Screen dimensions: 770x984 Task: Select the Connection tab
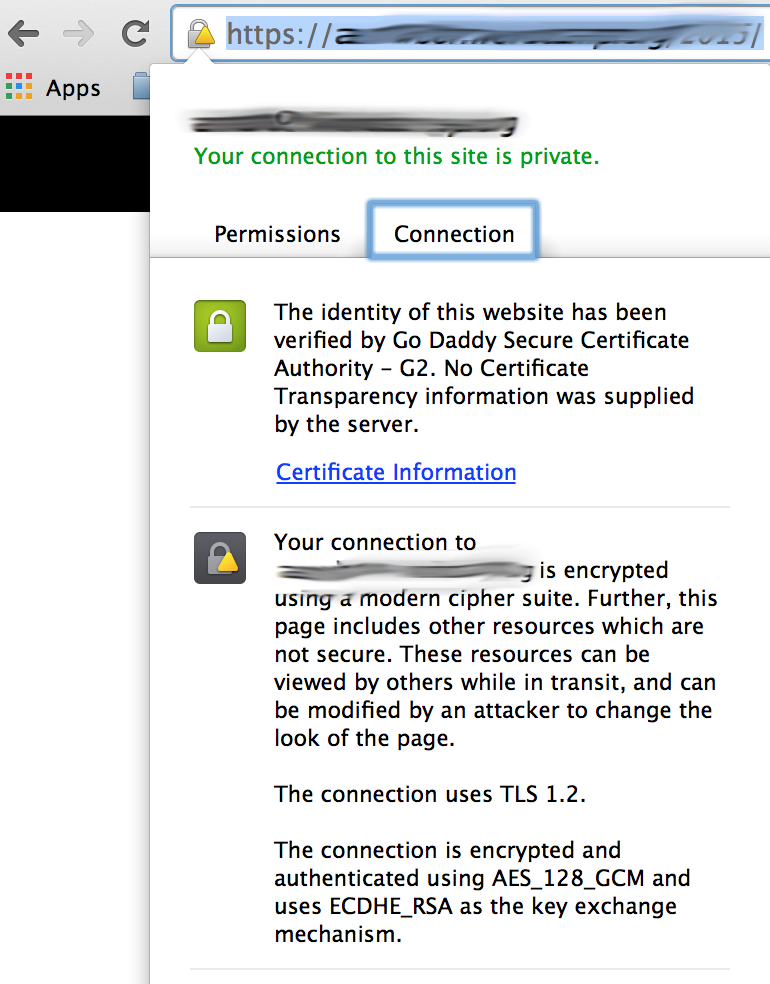(454, 234)
